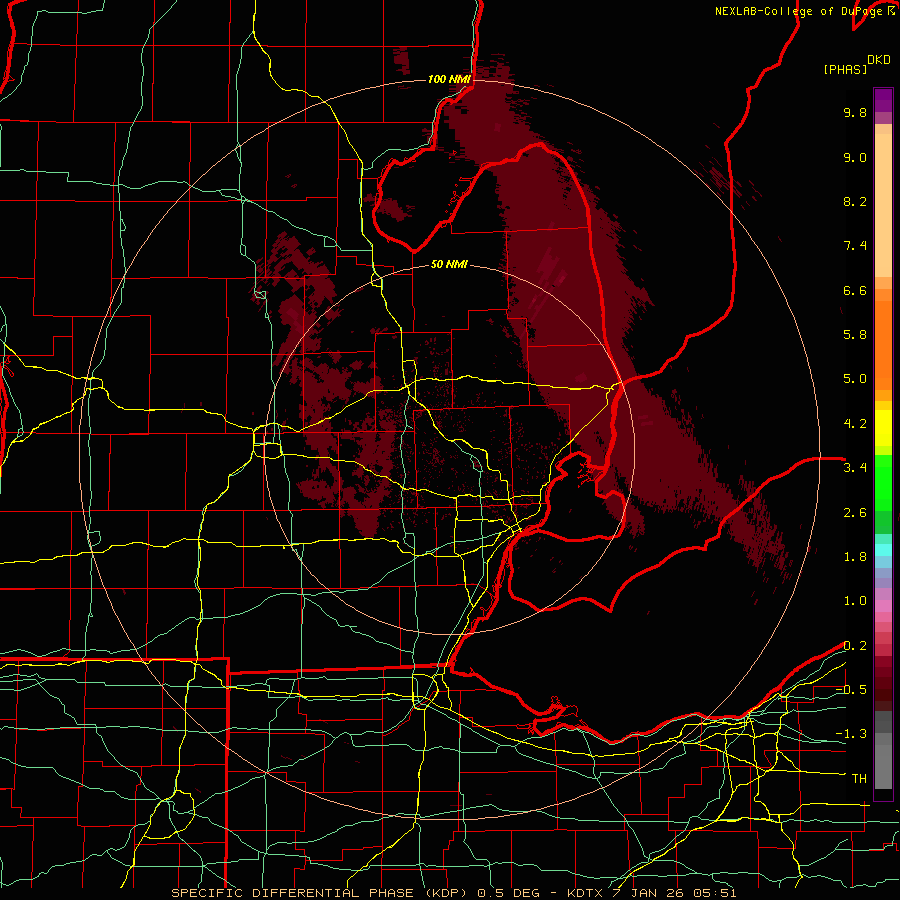Click the 2.6 legend value
The height and width of the screenshot is (900, 900).
tap(855, 513)
